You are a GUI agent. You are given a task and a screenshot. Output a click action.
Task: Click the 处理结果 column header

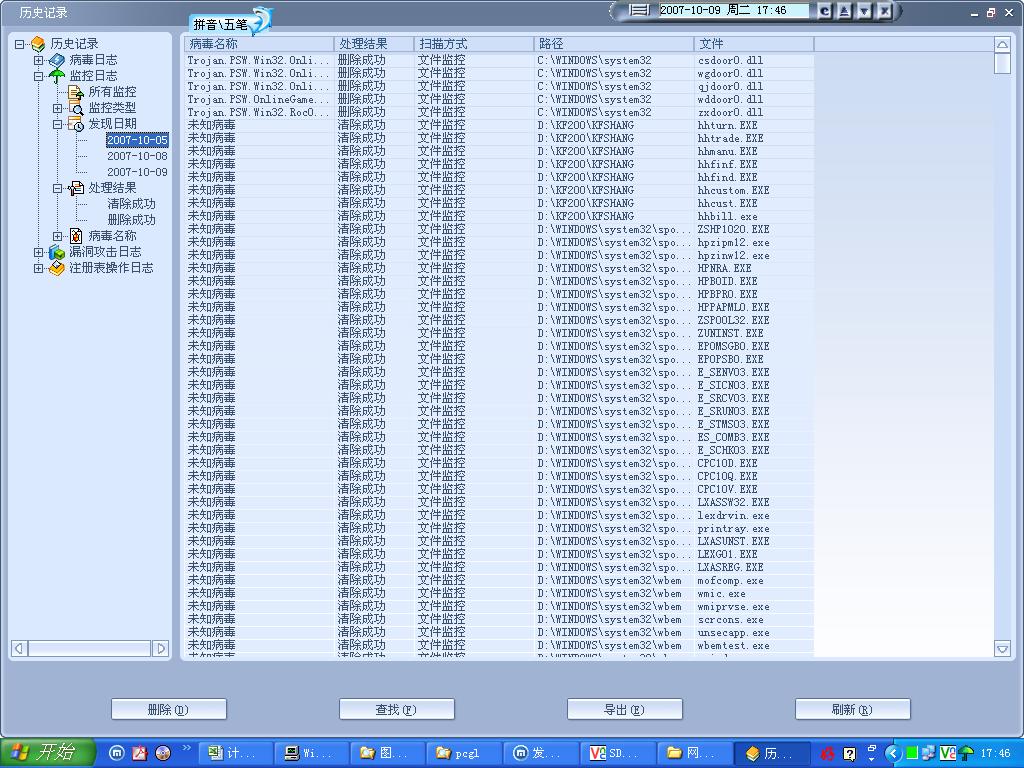[x=374, y=44]
